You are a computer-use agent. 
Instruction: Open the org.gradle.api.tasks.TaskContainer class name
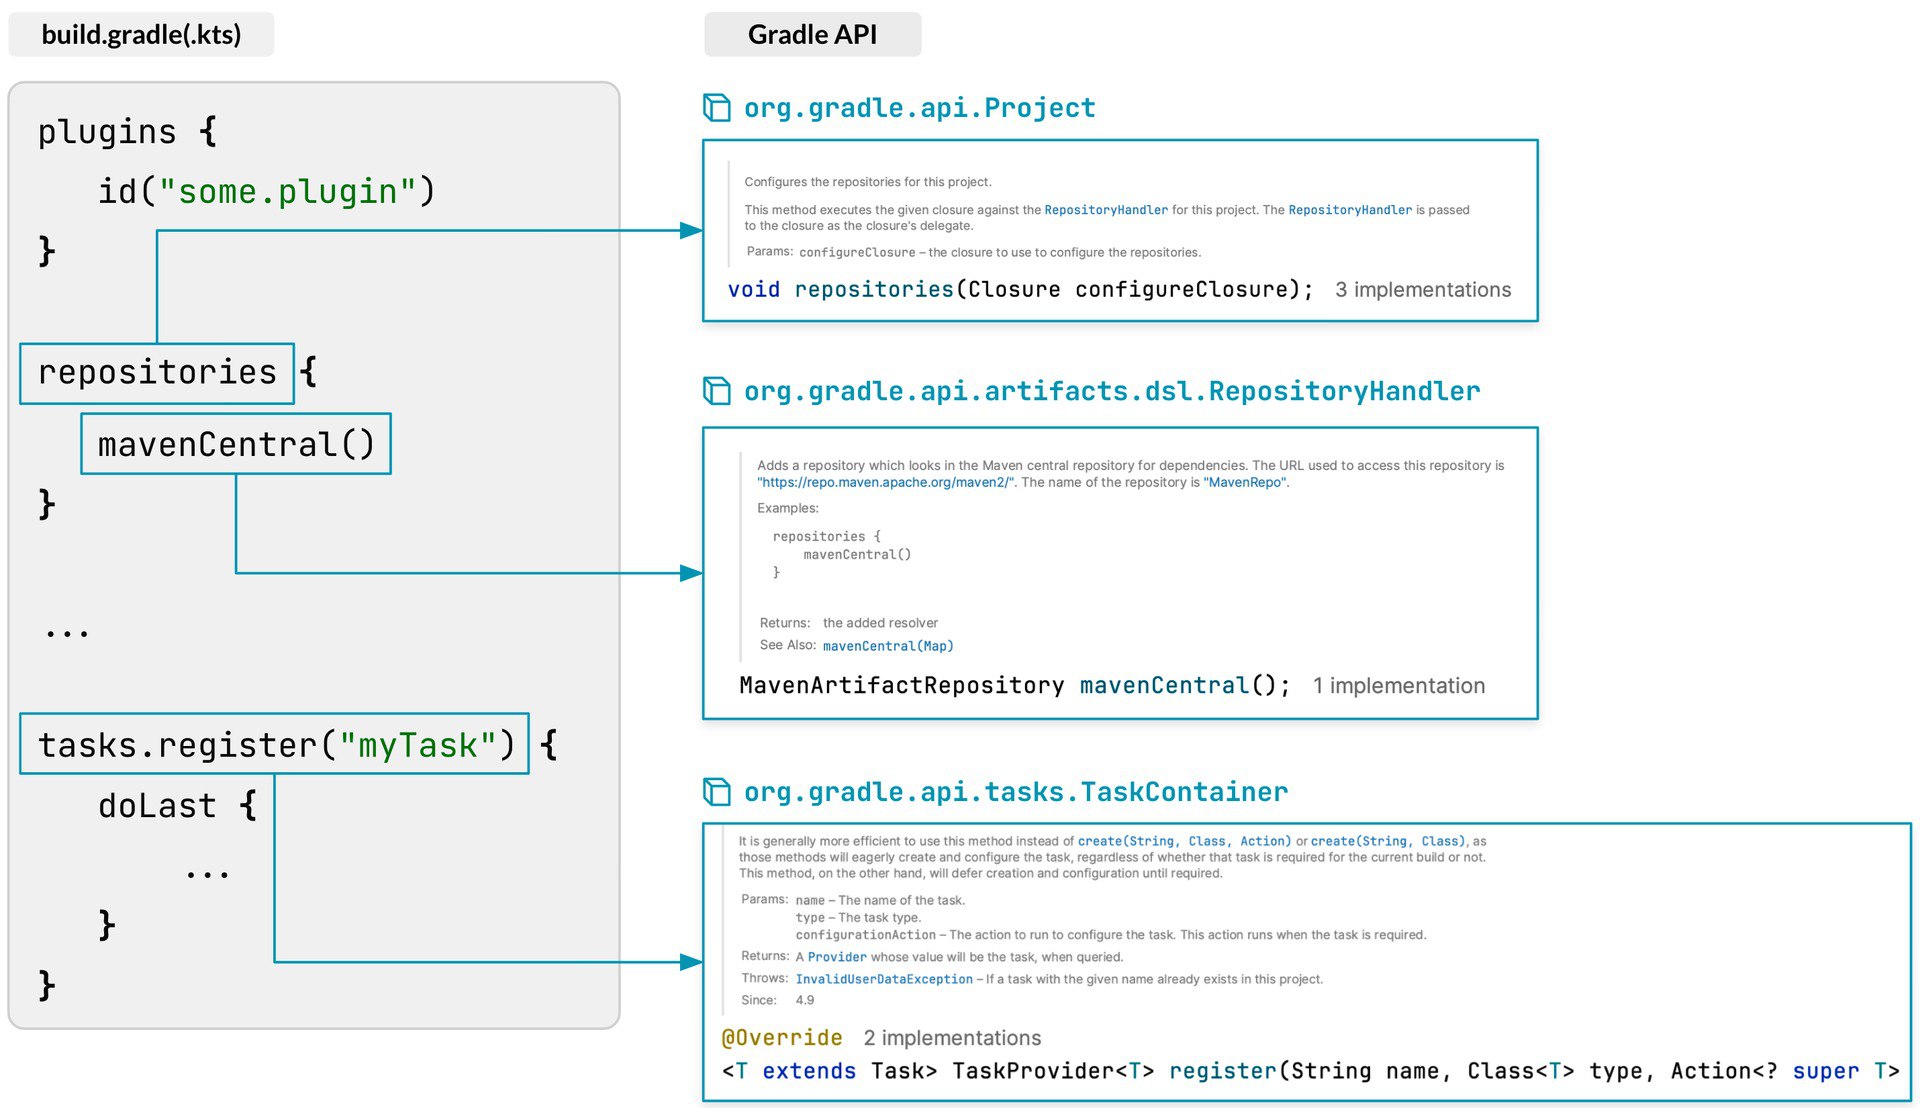(x=1016, y=792)
